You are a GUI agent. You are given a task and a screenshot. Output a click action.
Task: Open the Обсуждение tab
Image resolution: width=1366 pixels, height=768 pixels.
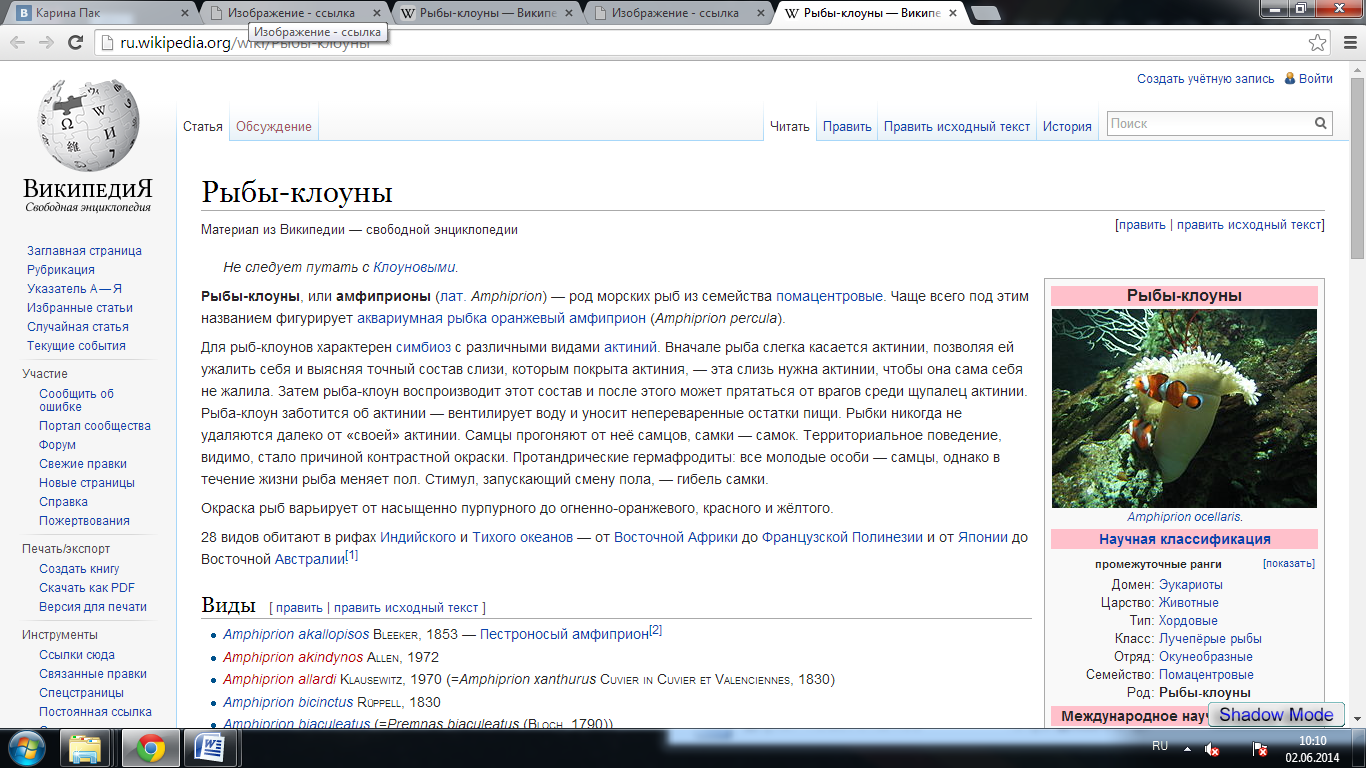pos(274,127)
